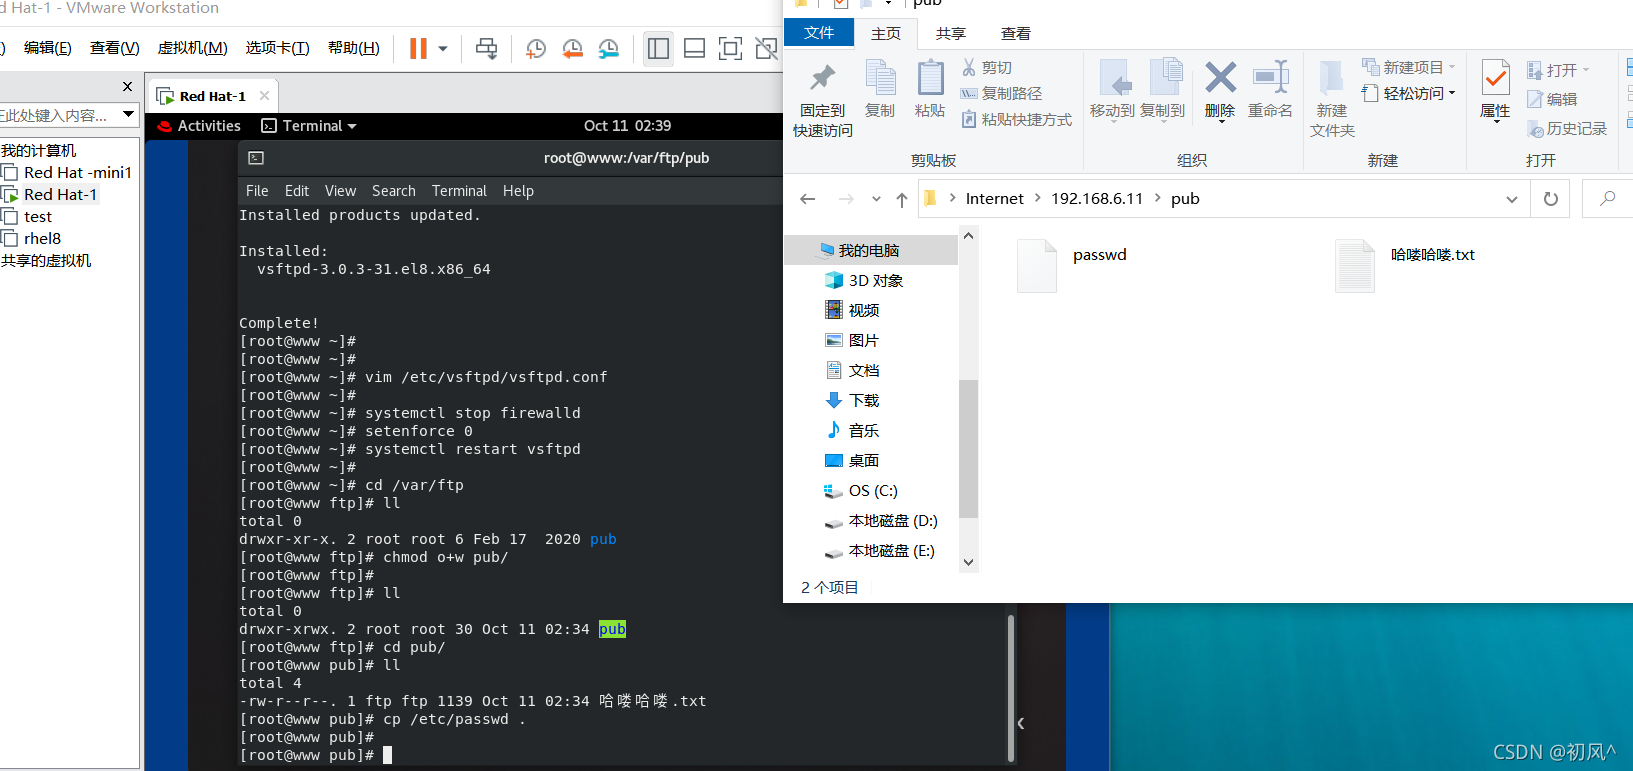Click the thumbnail bar view icon in VMware
Image resolution: width=1633 pixels, height=771 pixels.
[694, 48]
